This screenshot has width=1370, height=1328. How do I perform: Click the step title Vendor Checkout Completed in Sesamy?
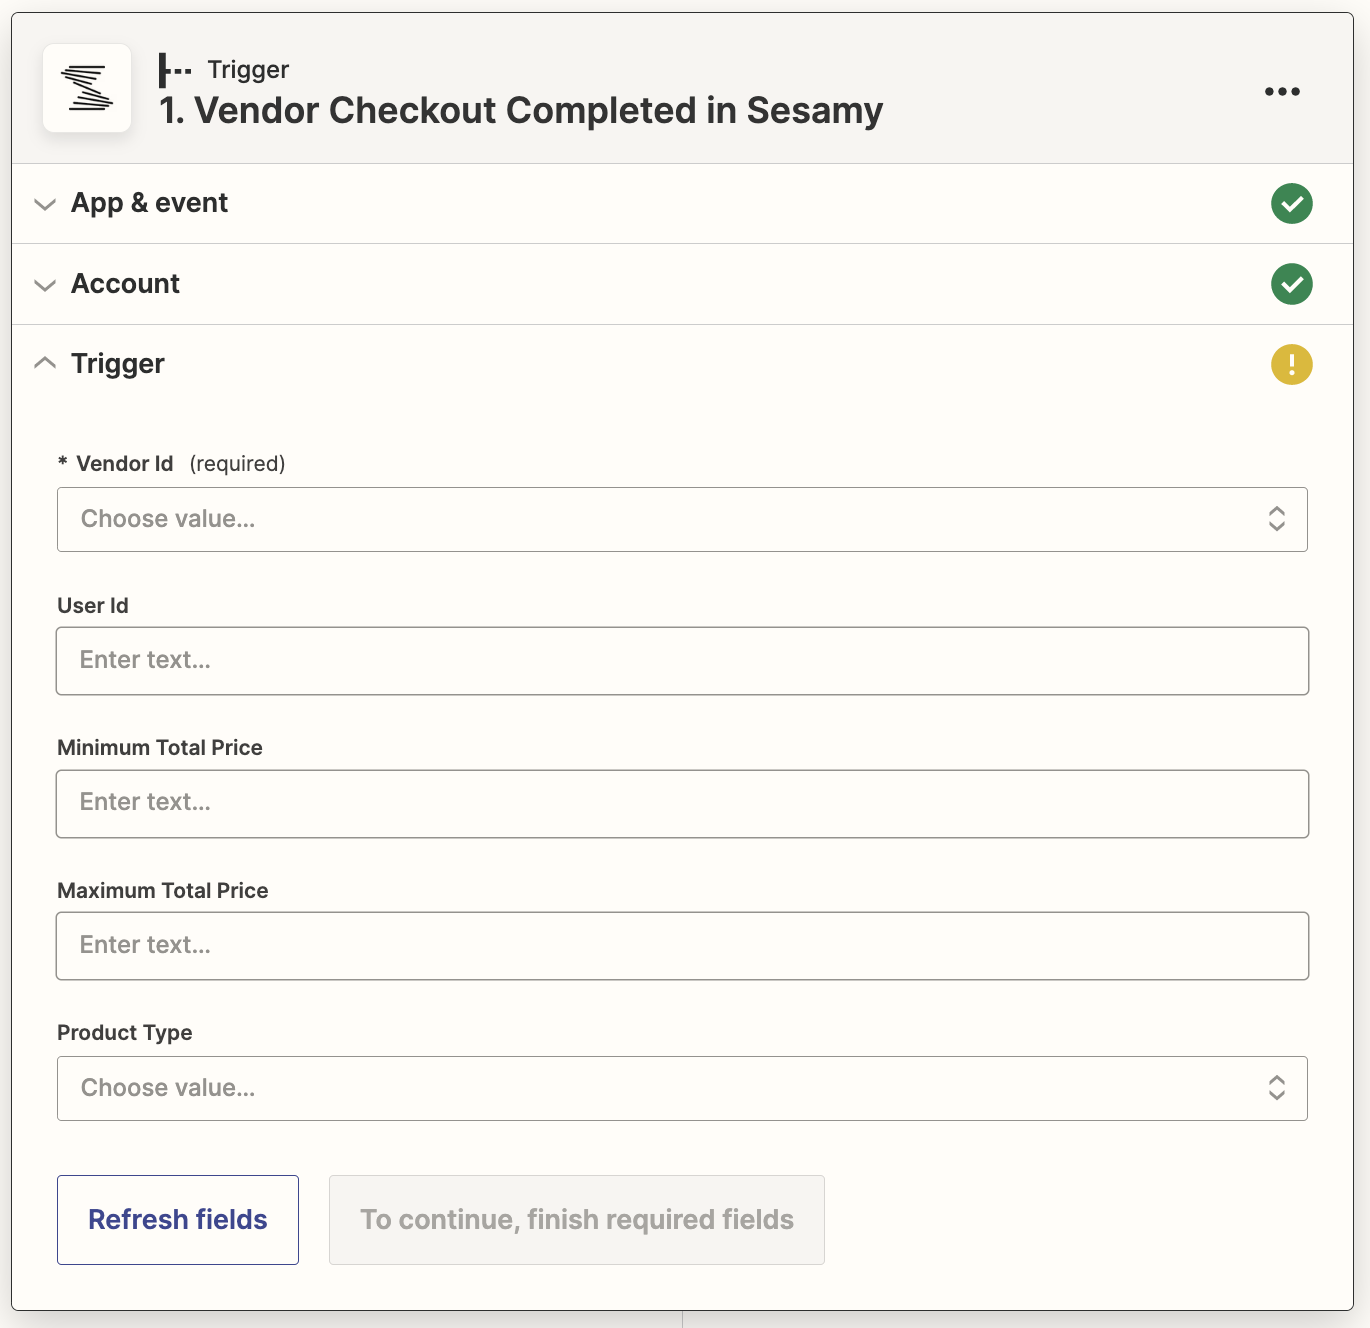pos(521,110)
